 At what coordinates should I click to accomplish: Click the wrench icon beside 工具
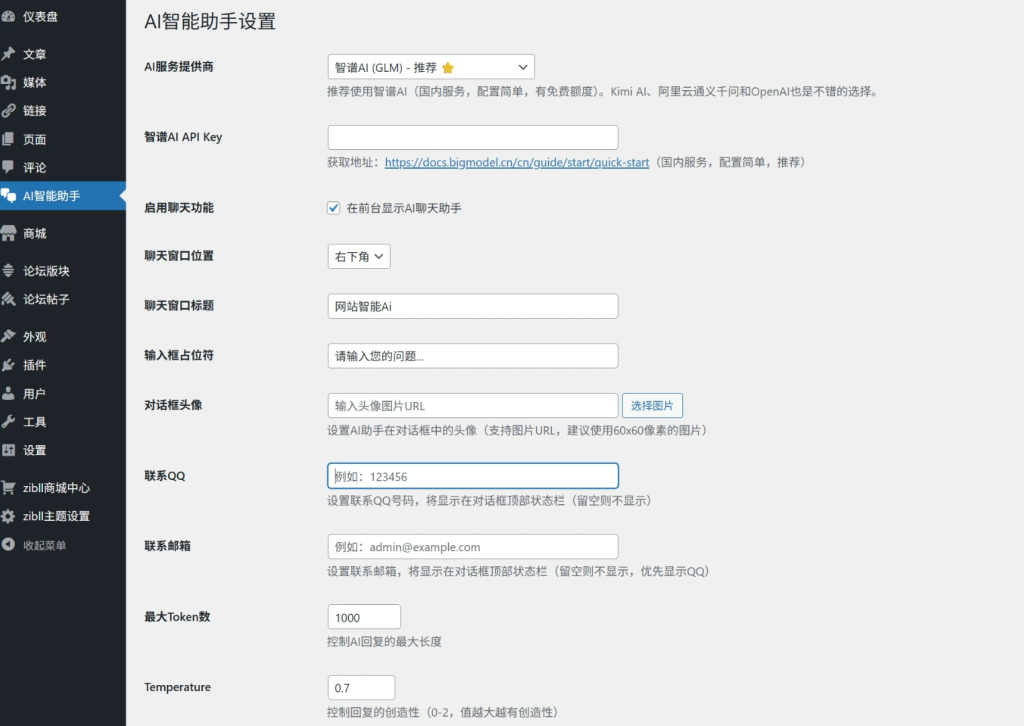click(8, 422)
